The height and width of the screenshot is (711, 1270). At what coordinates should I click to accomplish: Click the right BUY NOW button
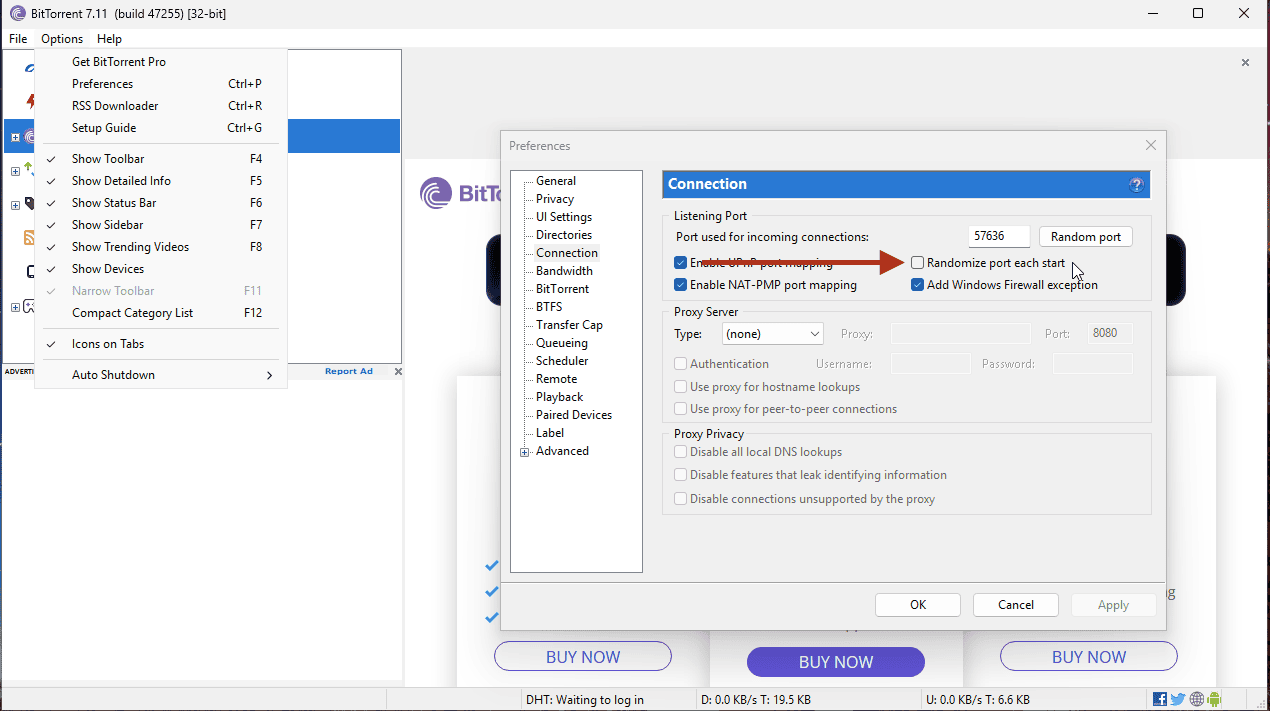pyautogui.click(x=1089, y=657)
